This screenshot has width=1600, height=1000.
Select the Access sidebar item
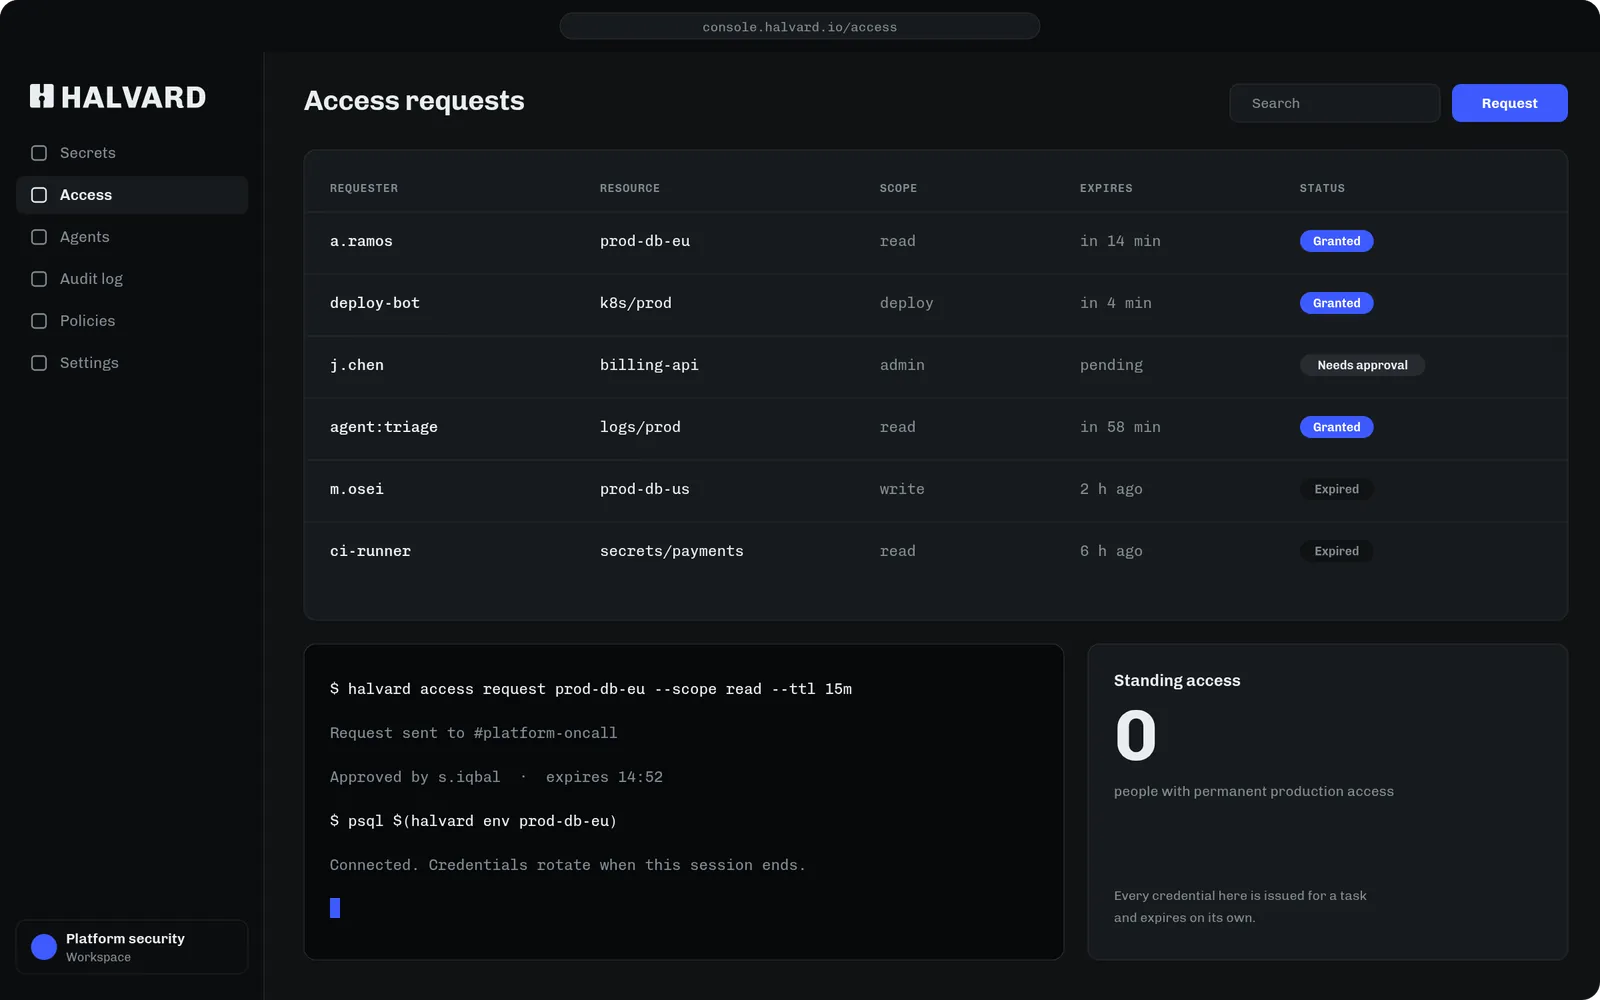tap(132, 195)
